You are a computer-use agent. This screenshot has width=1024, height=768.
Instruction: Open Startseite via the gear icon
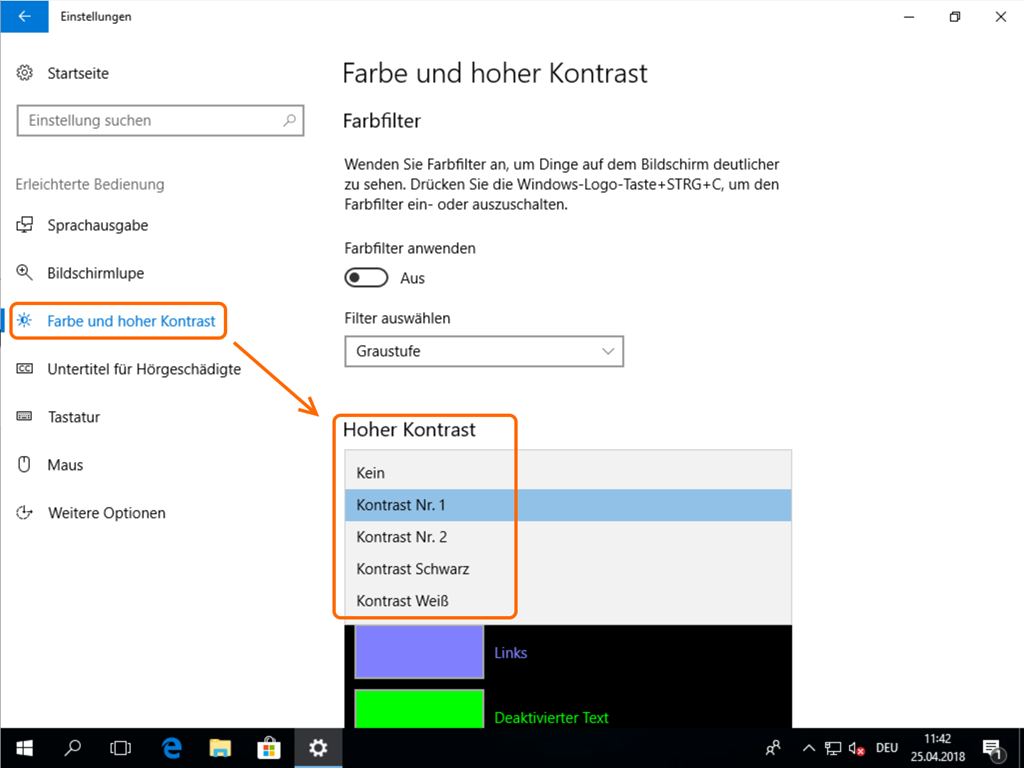point(25,73)
